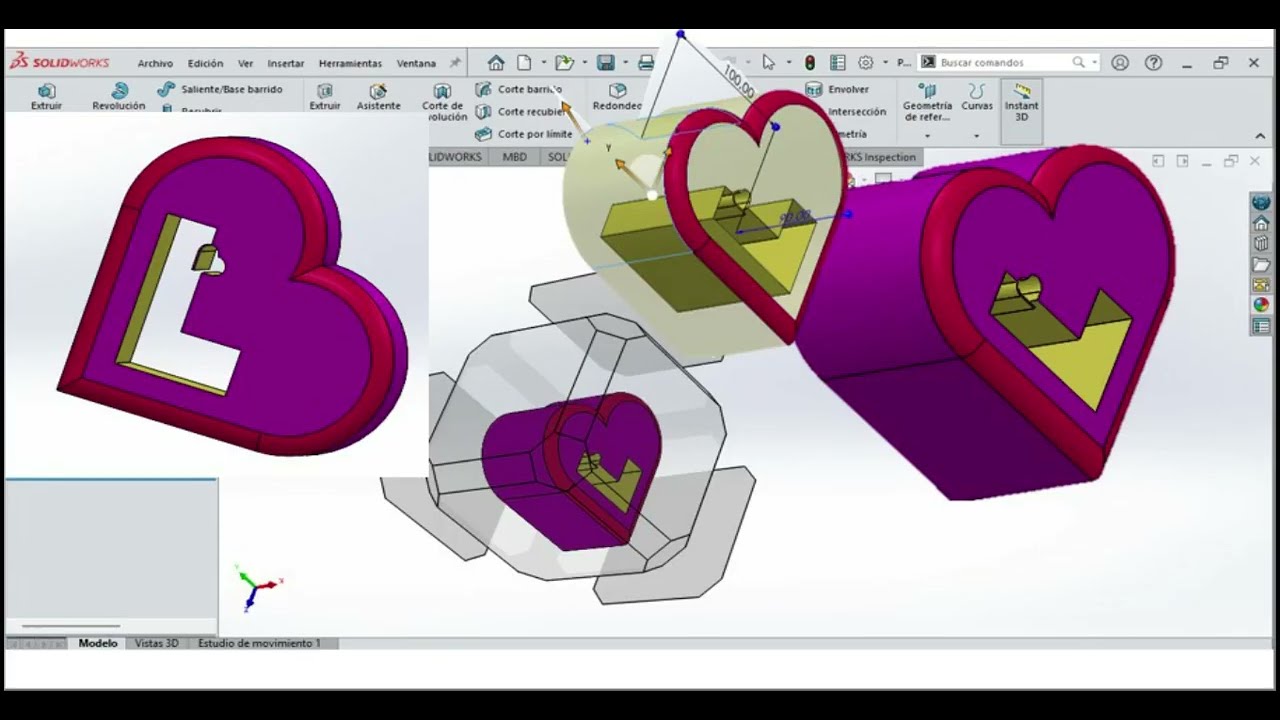Open the Insertar menu
1280x720 pixels.
285,63
